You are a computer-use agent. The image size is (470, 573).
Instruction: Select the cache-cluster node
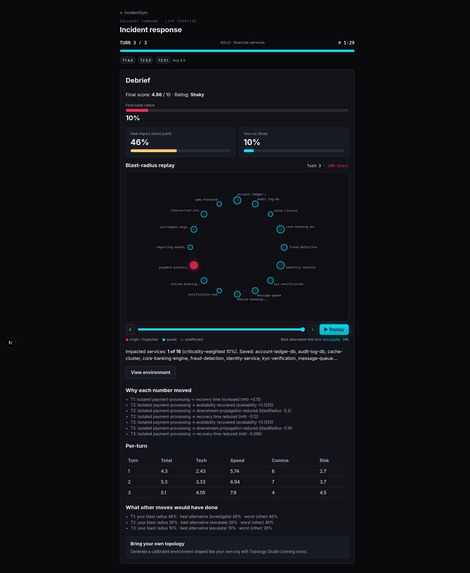click(x=270, y=214)
